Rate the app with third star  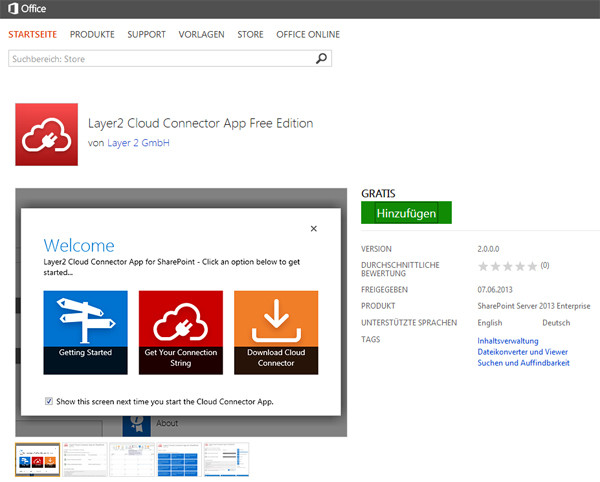tap(508, 266)
